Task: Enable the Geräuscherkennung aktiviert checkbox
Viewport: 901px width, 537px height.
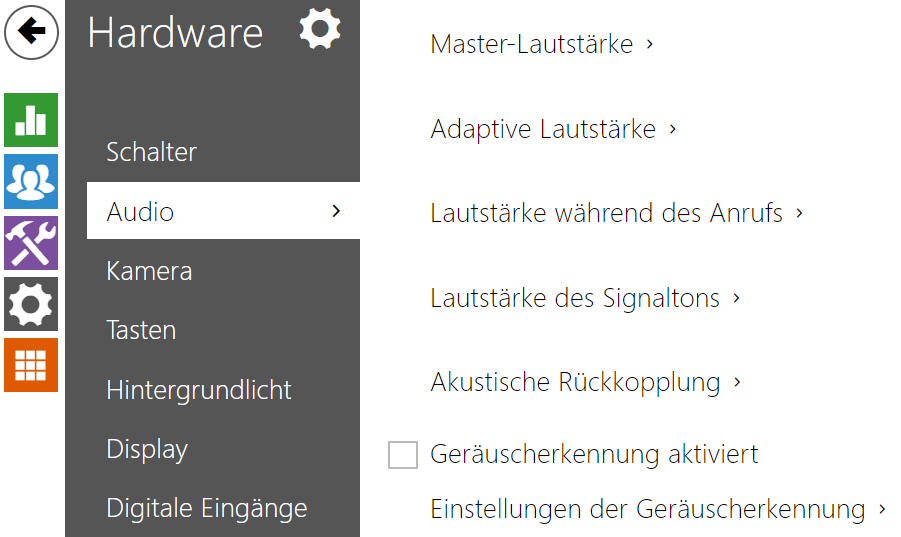Action: point(403,455)
